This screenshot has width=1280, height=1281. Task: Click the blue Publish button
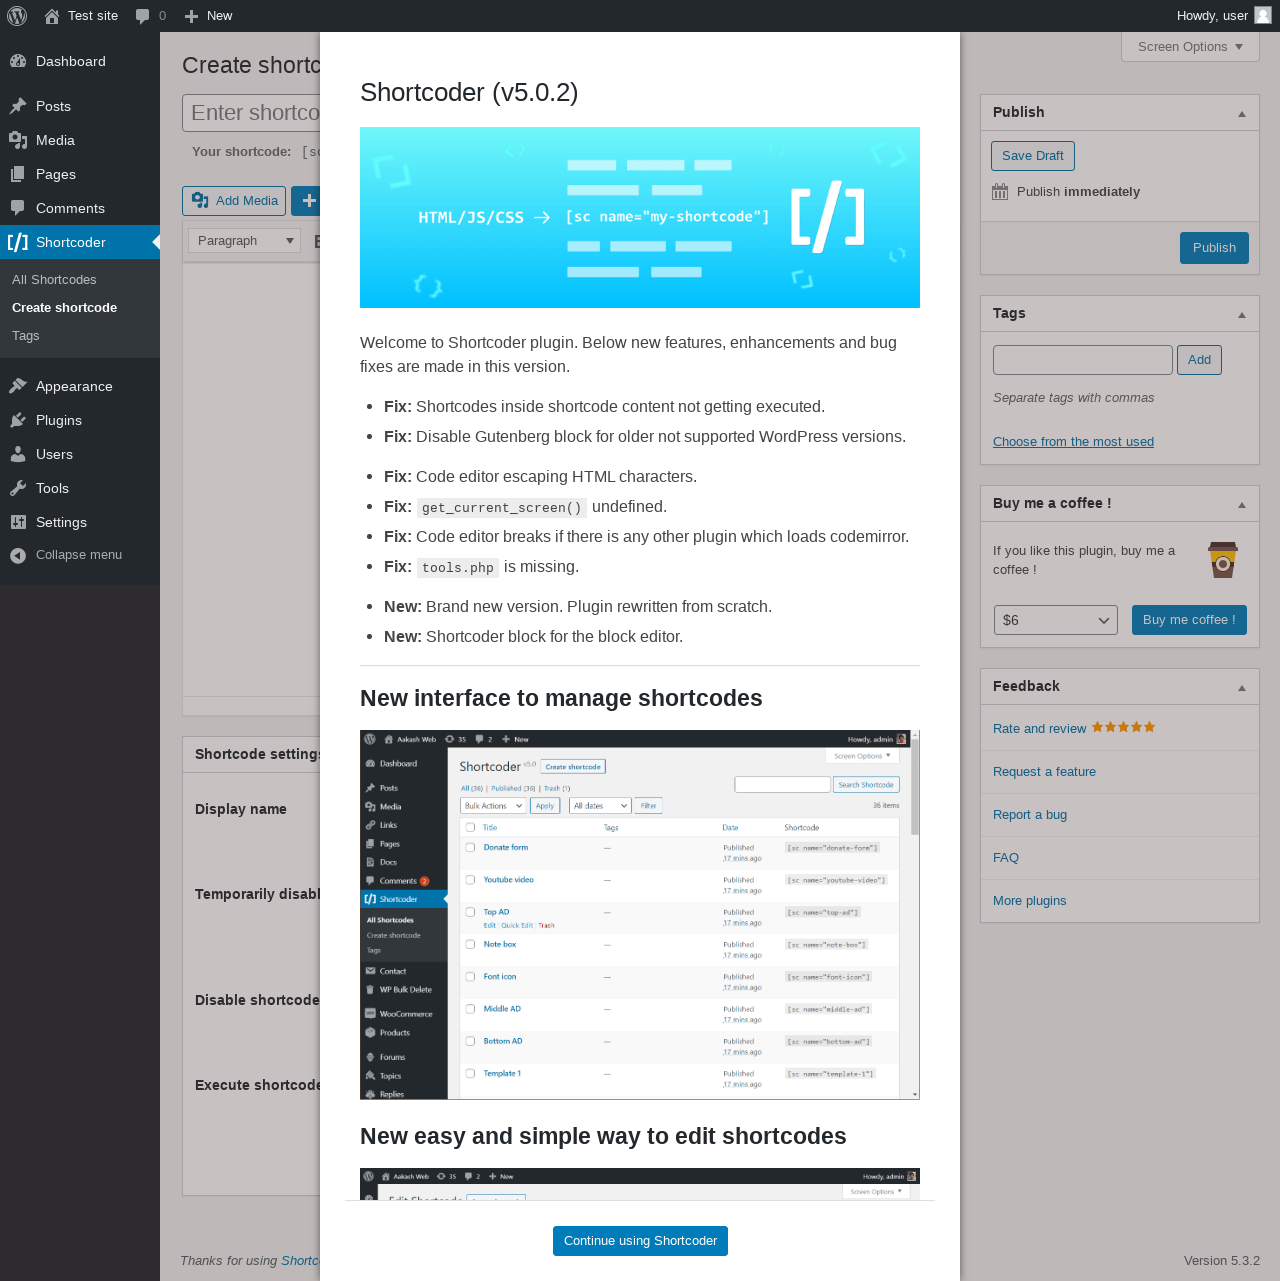point(1214,248)
